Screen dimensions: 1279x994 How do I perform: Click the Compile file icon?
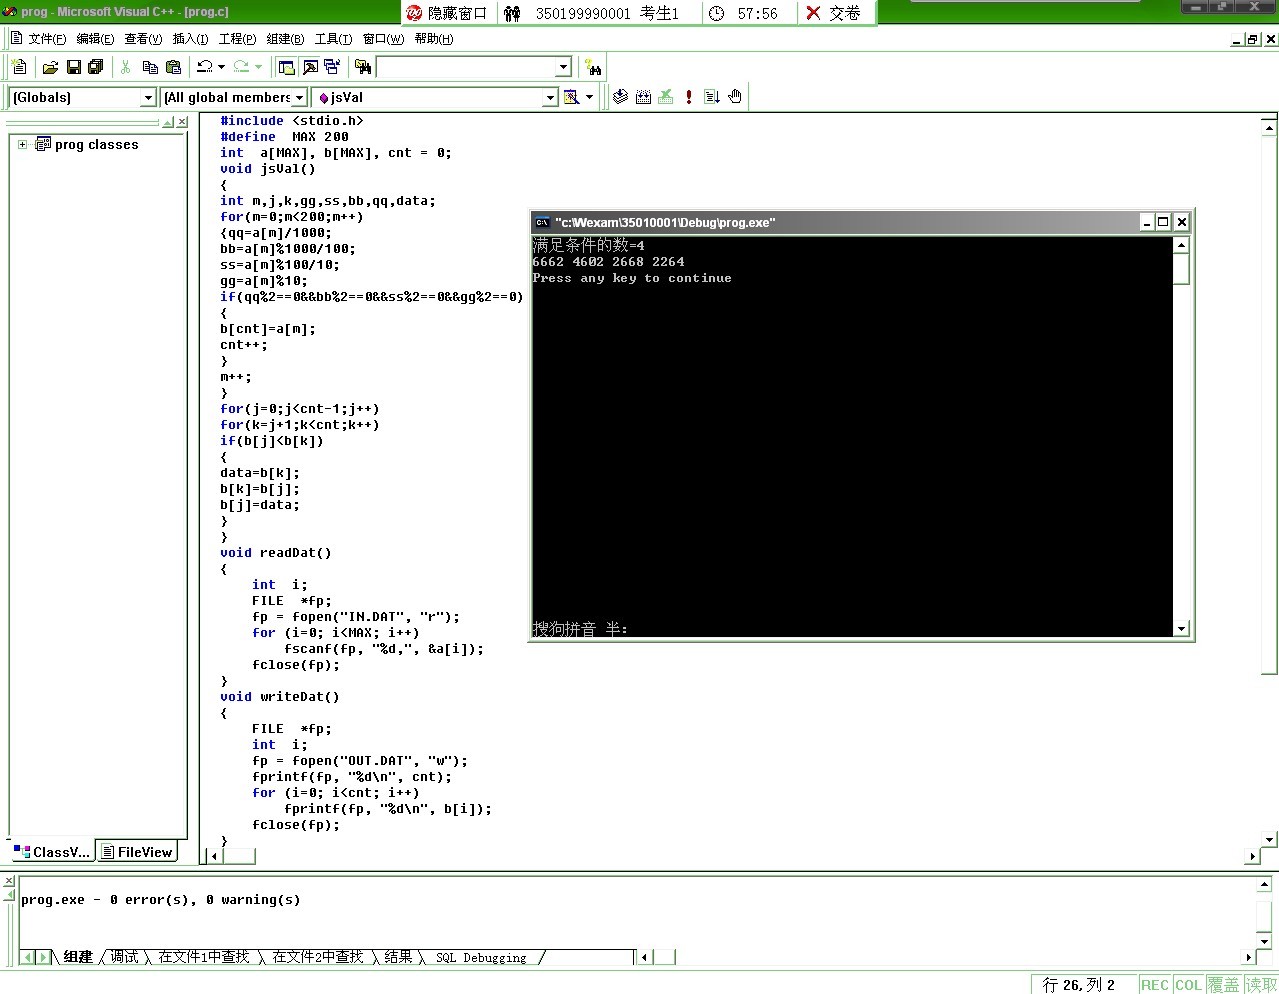pos(621,97)
